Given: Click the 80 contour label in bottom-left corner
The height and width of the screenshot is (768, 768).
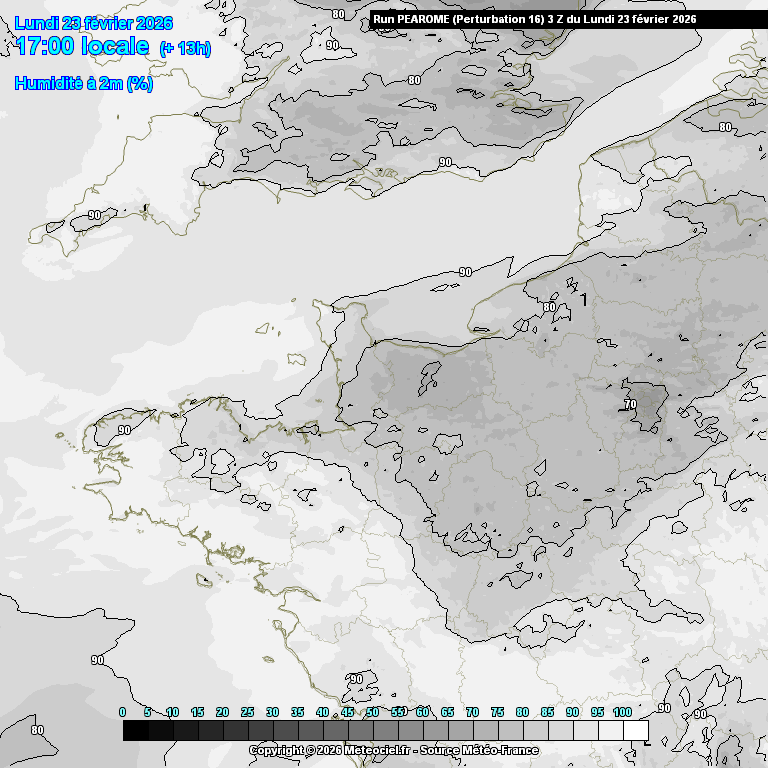Looking at the screenshot, I should pos(37,730).
